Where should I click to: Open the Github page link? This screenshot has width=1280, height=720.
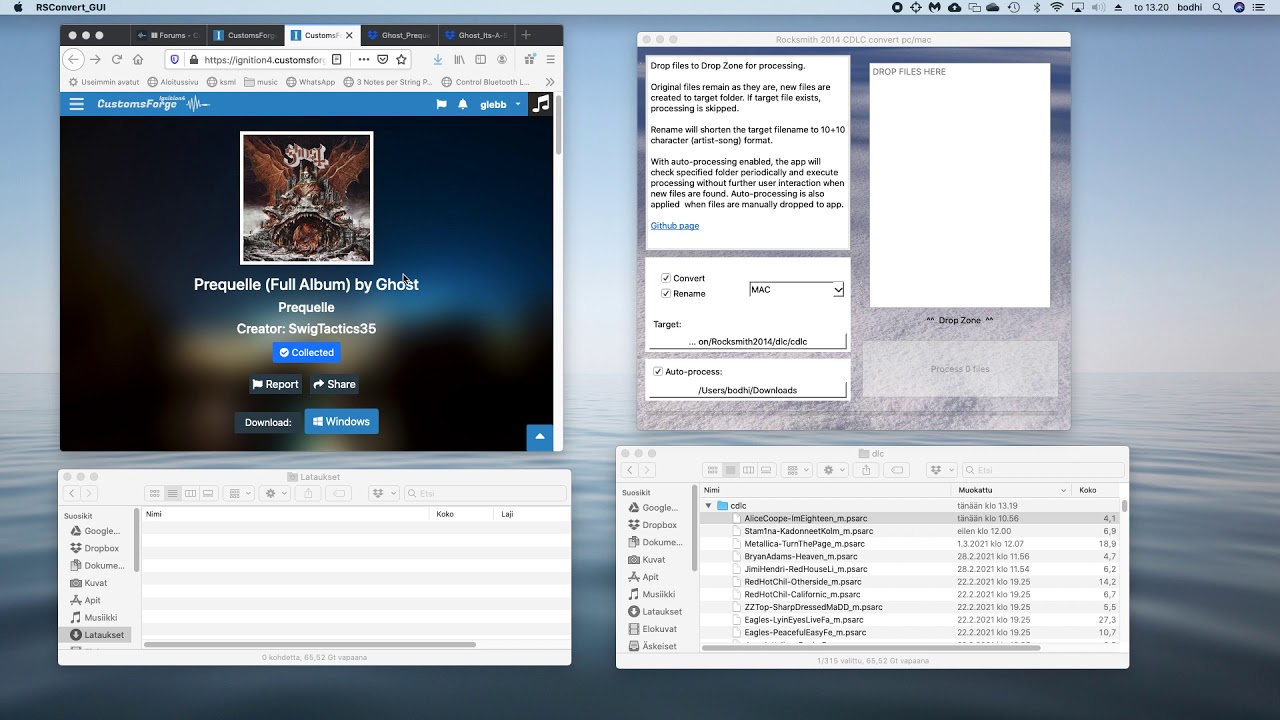(x=675, y=225)
